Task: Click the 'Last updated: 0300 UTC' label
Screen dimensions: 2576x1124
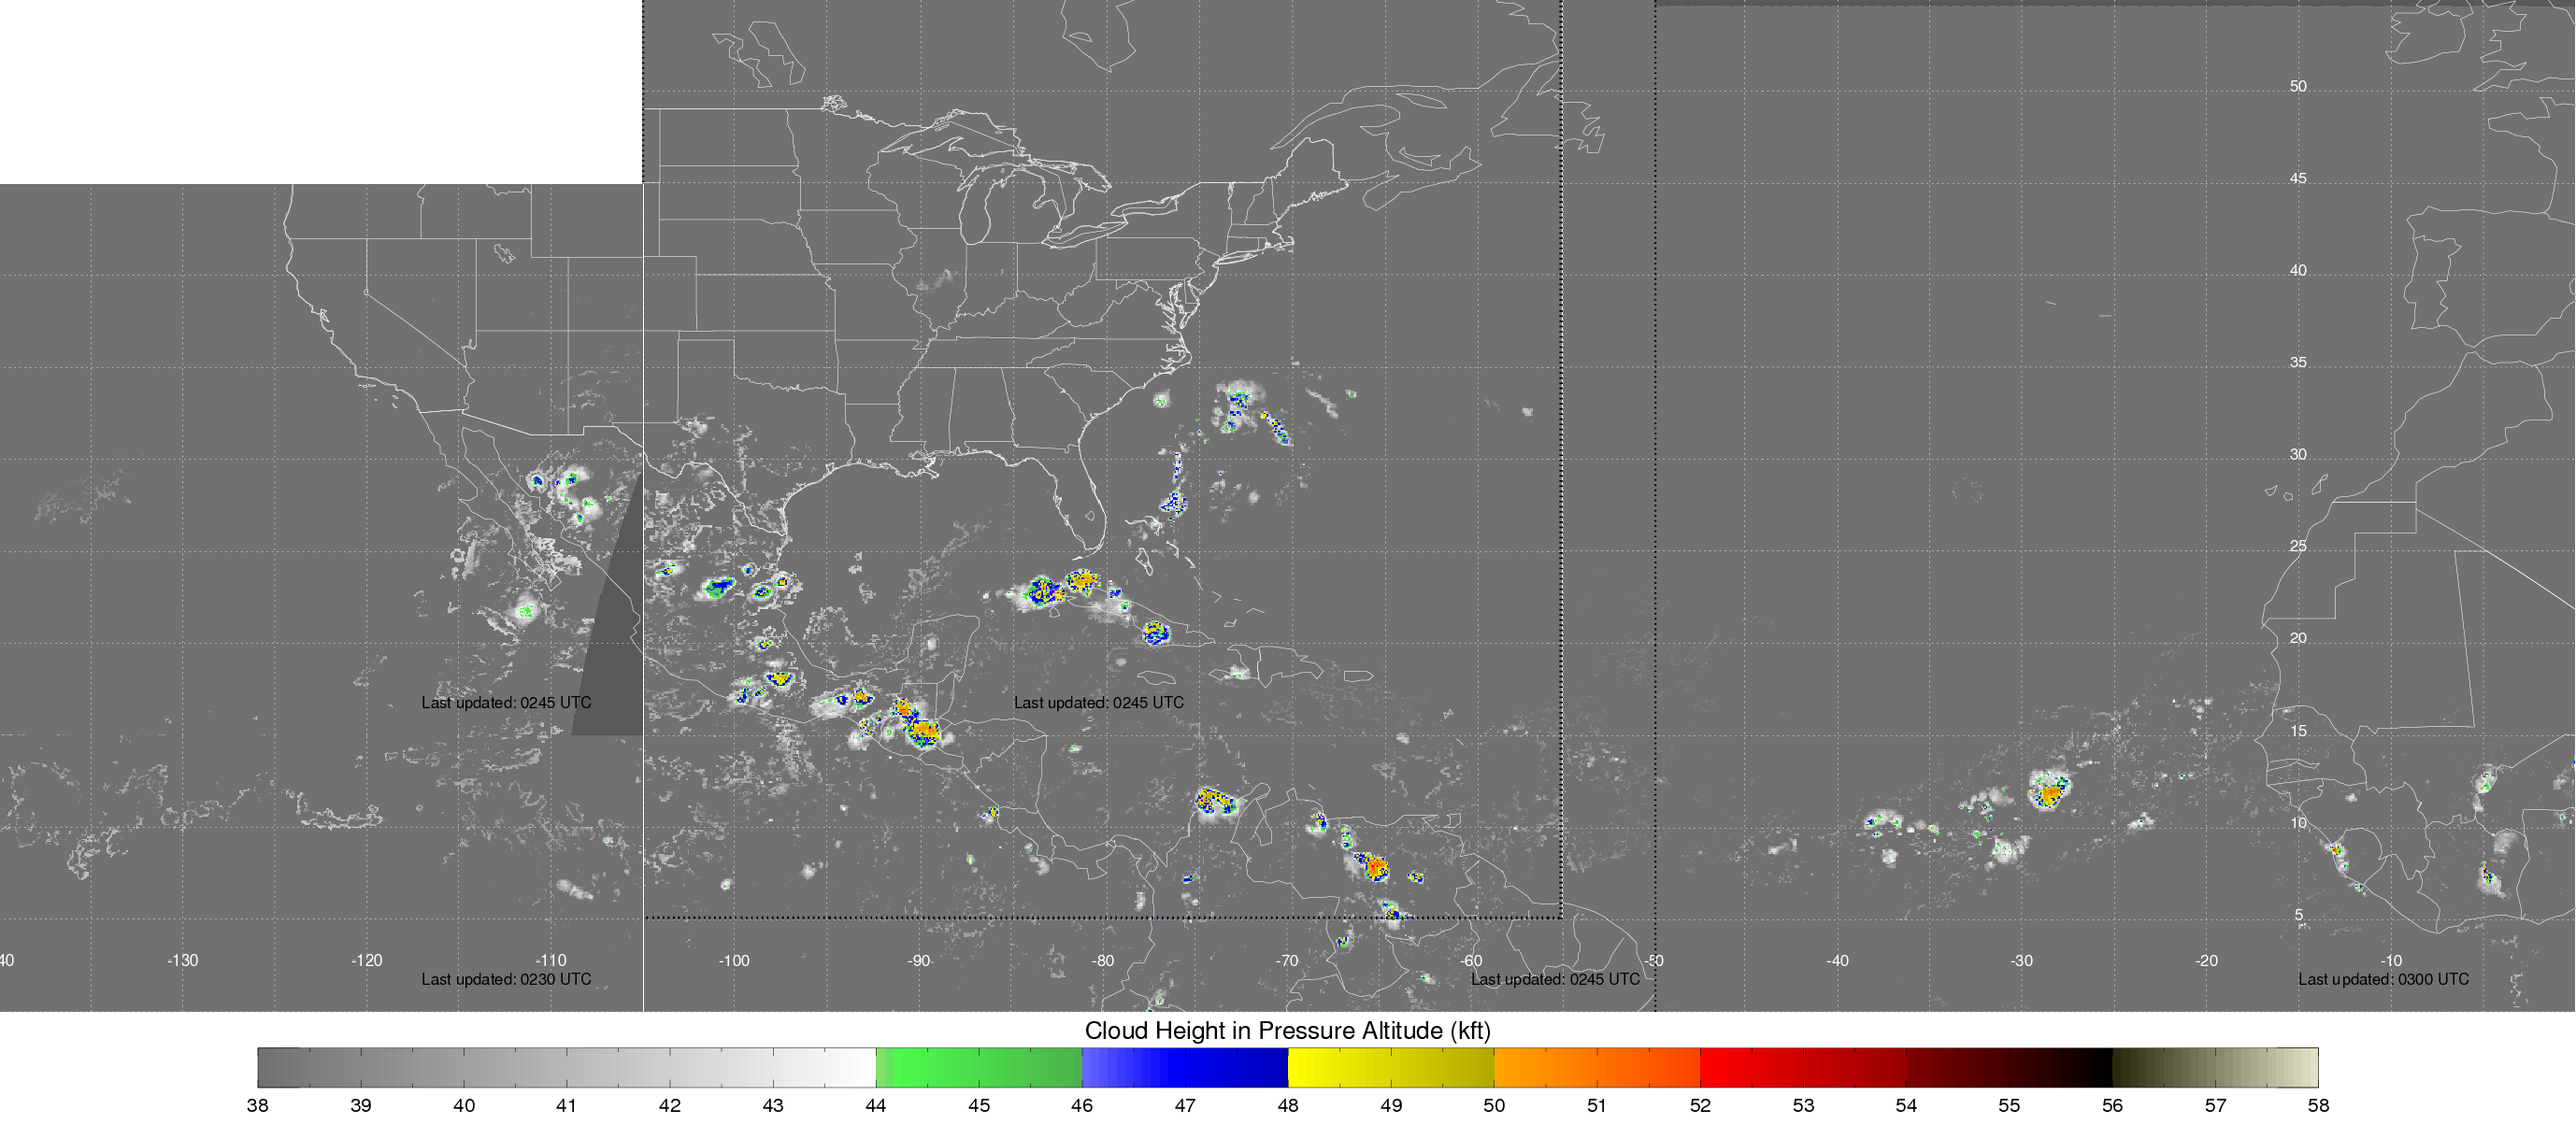Action: tap(2383, 979)
